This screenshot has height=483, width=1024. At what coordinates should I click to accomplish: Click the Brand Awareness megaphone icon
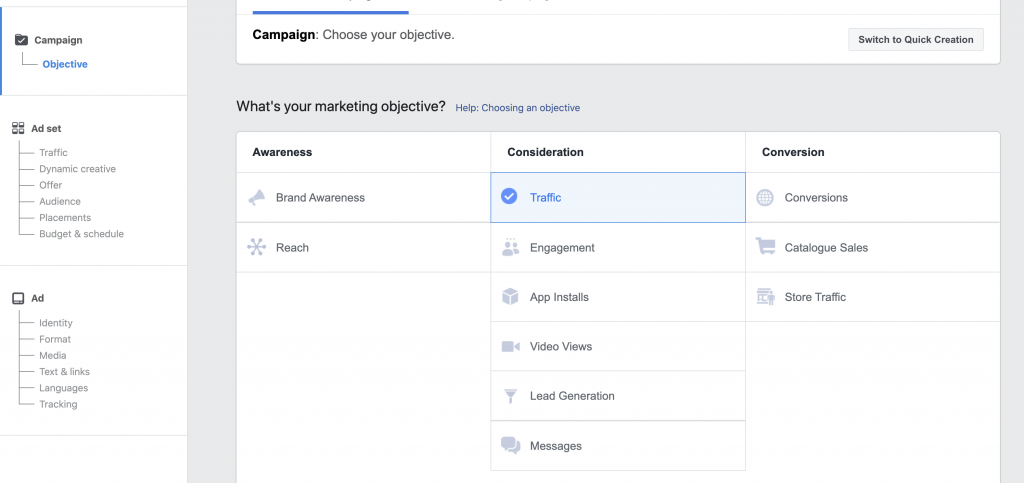(257, 197)
